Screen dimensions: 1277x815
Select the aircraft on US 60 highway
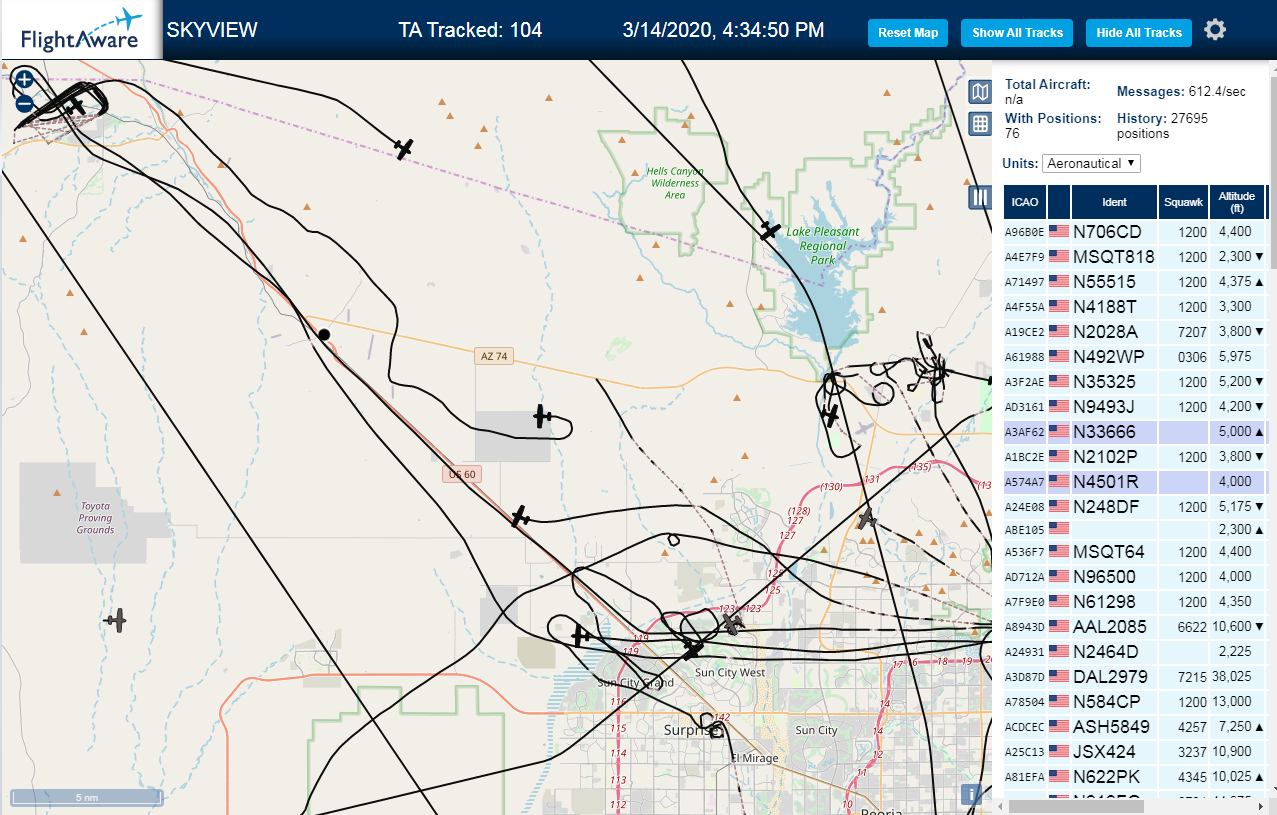(x=520, y=516)
